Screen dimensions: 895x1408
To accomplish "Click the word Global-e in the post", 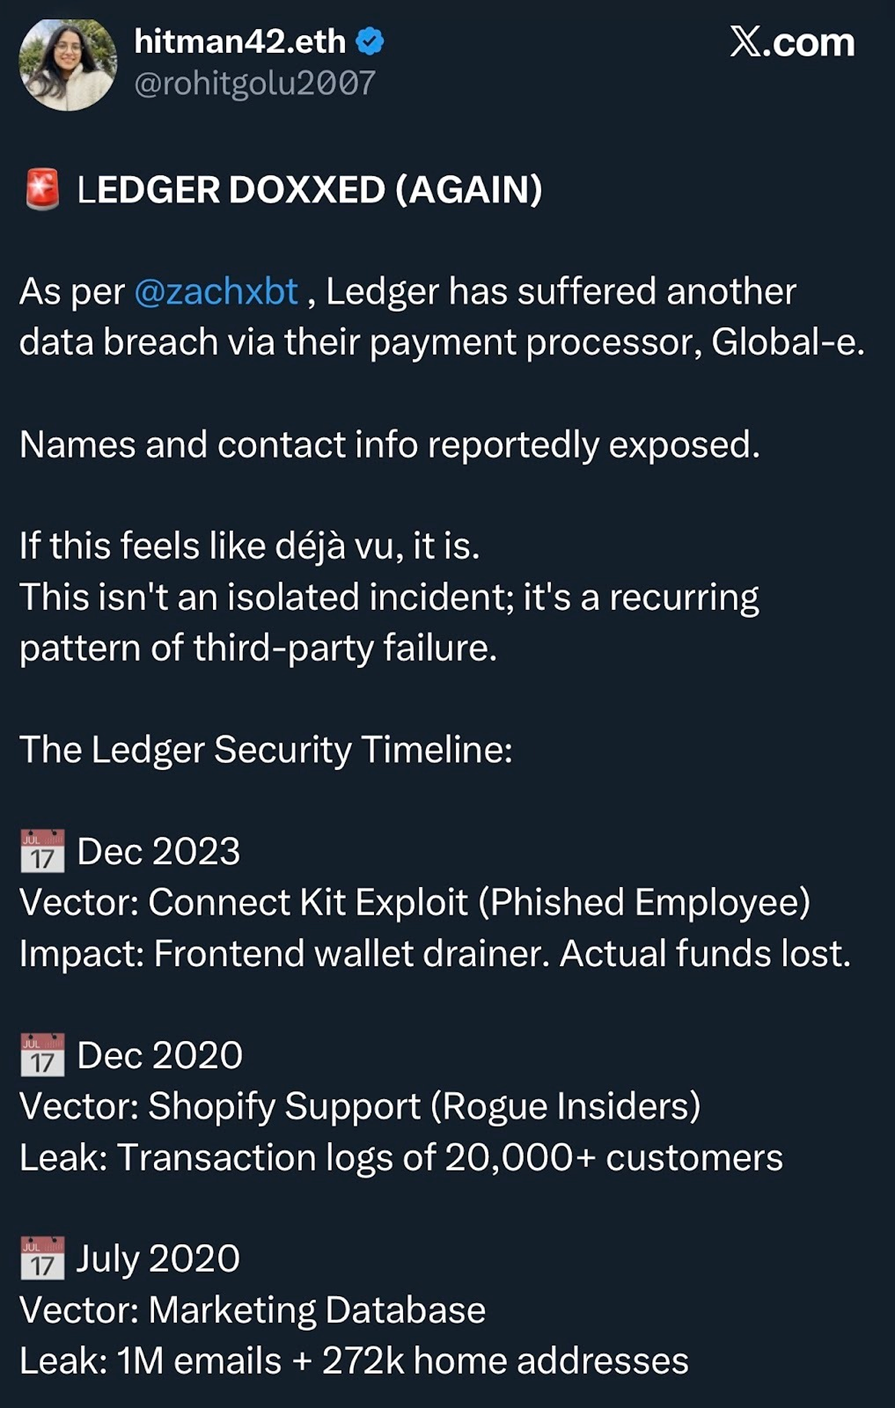I will pyautogui.click(x=786, y=342).
